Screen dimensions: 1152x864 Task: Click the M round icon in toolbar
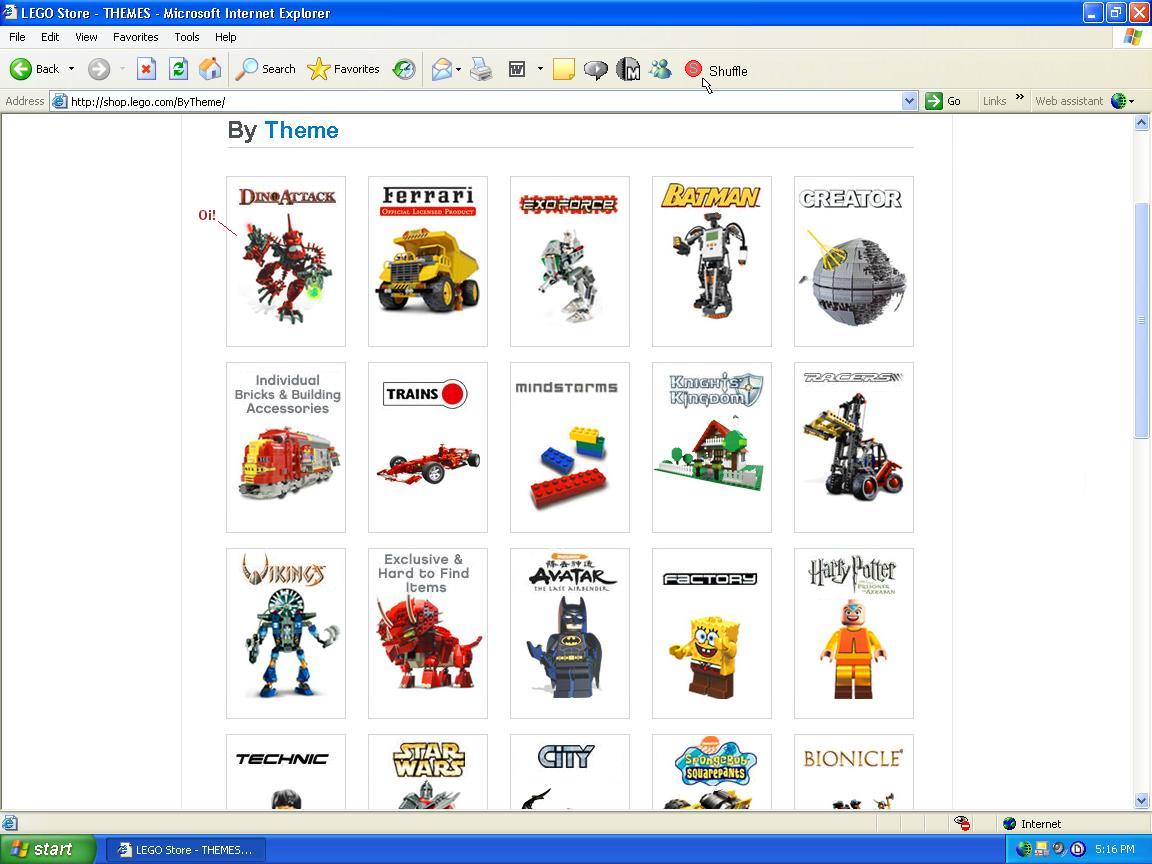point(627,69)
